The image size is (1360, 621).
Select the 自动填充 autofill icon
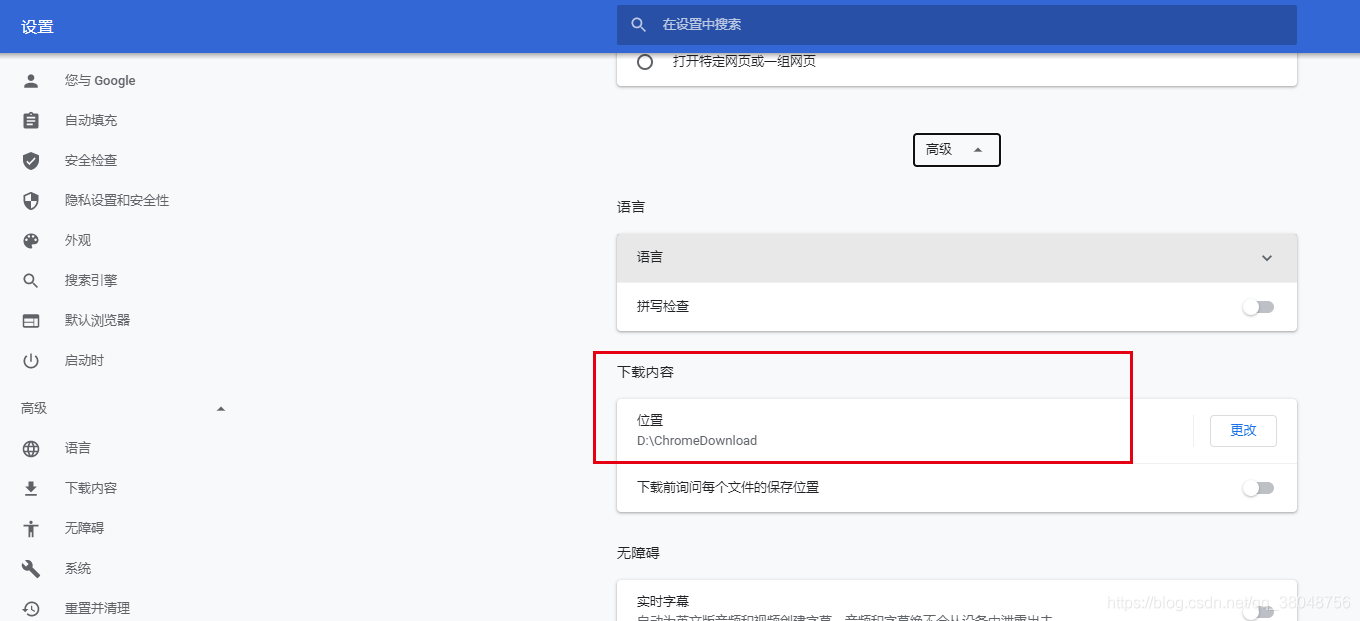[30, 120]
